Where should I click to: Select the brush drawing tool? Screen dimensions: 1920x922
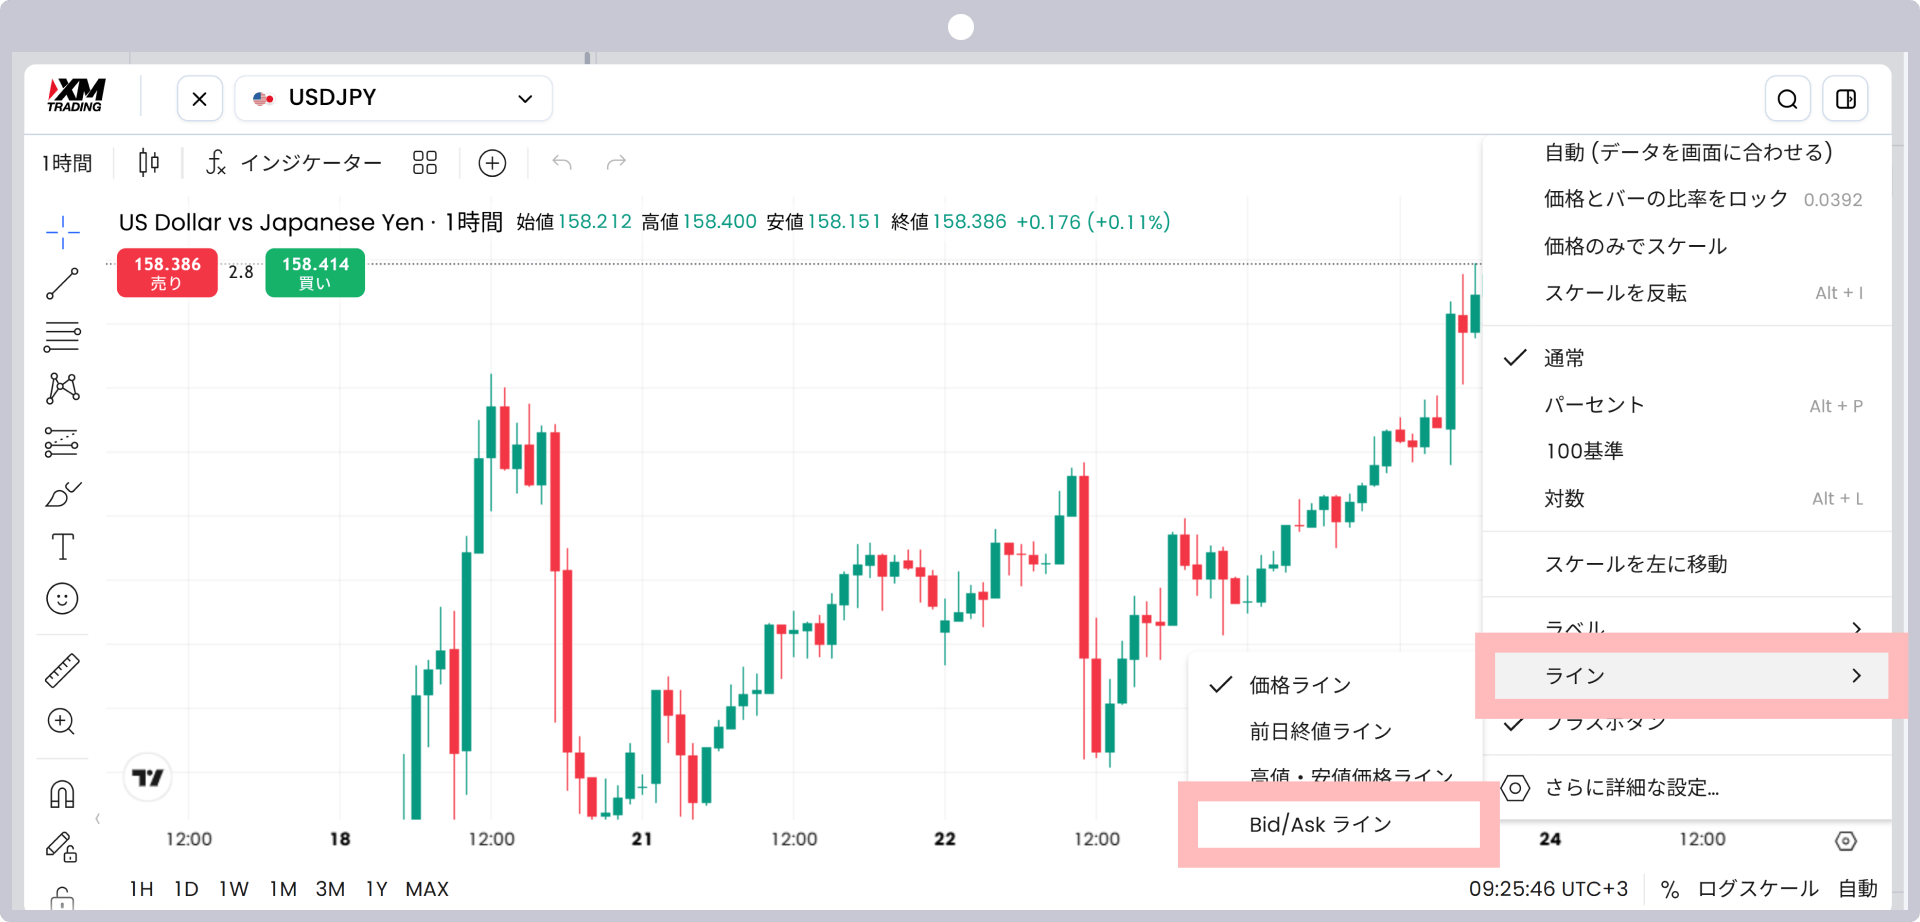(63, 495)
